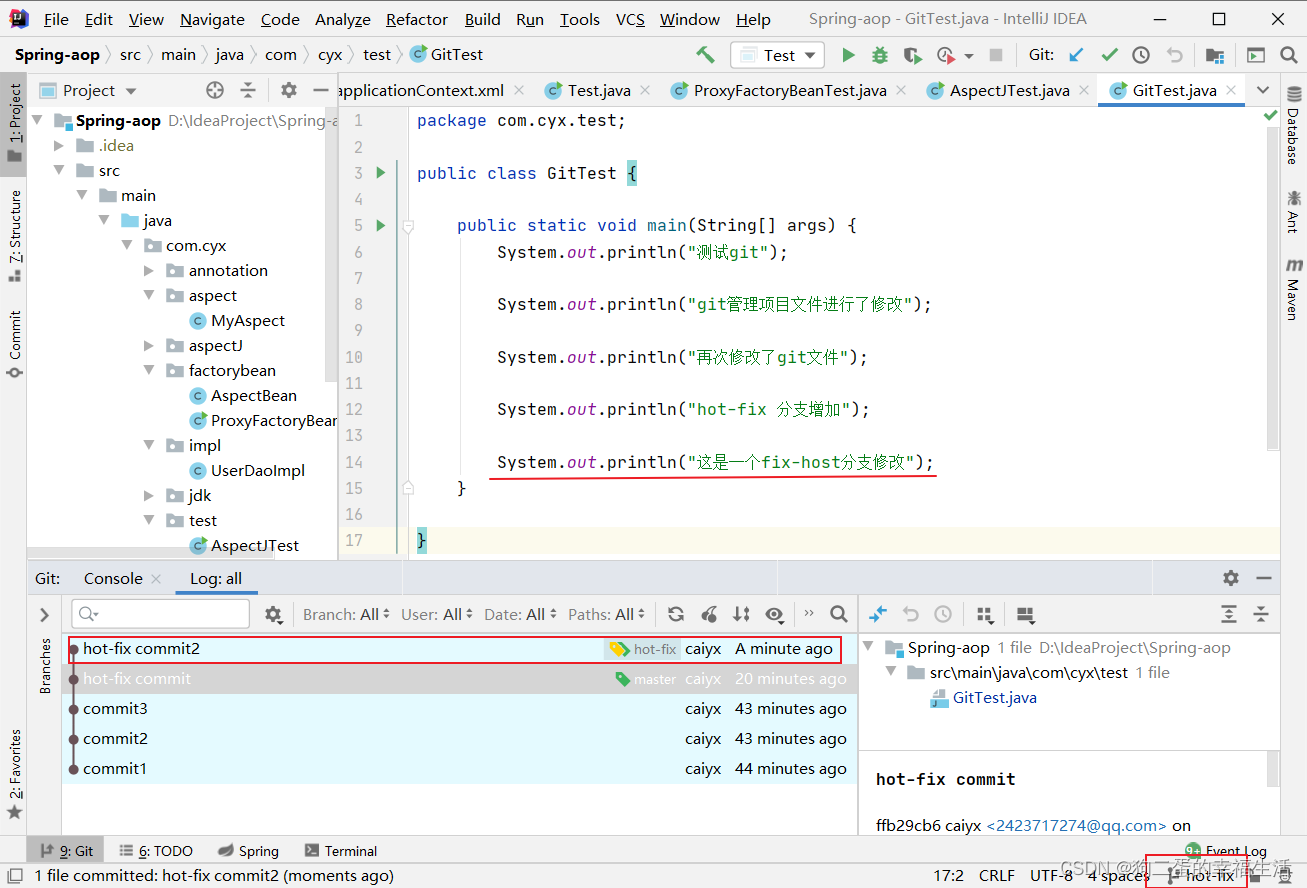Image resolution: width=1307 pixels, height=888 pixels.
Task: Toggle 1: Project tool window strip
Action: pyautogui.click(x=14, y=122)
